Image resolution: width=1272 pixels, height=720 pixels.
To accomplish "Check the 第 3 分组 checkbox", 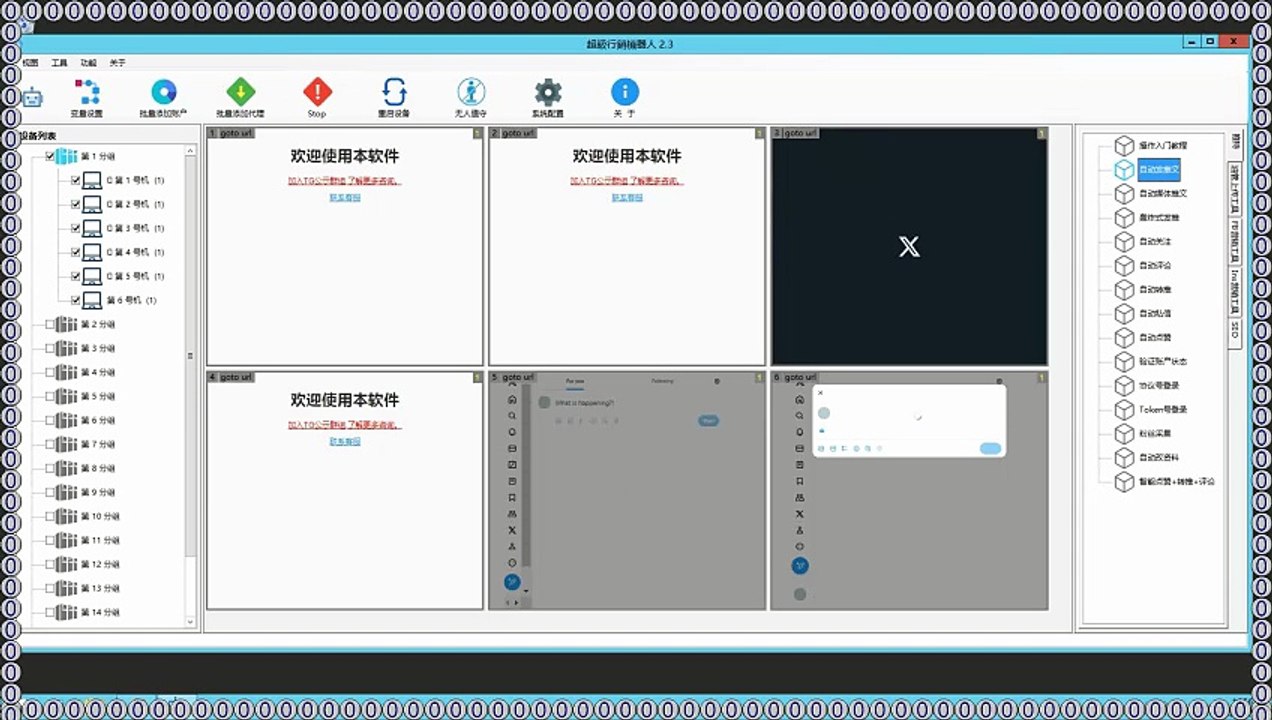I will [x=50, y=348].
